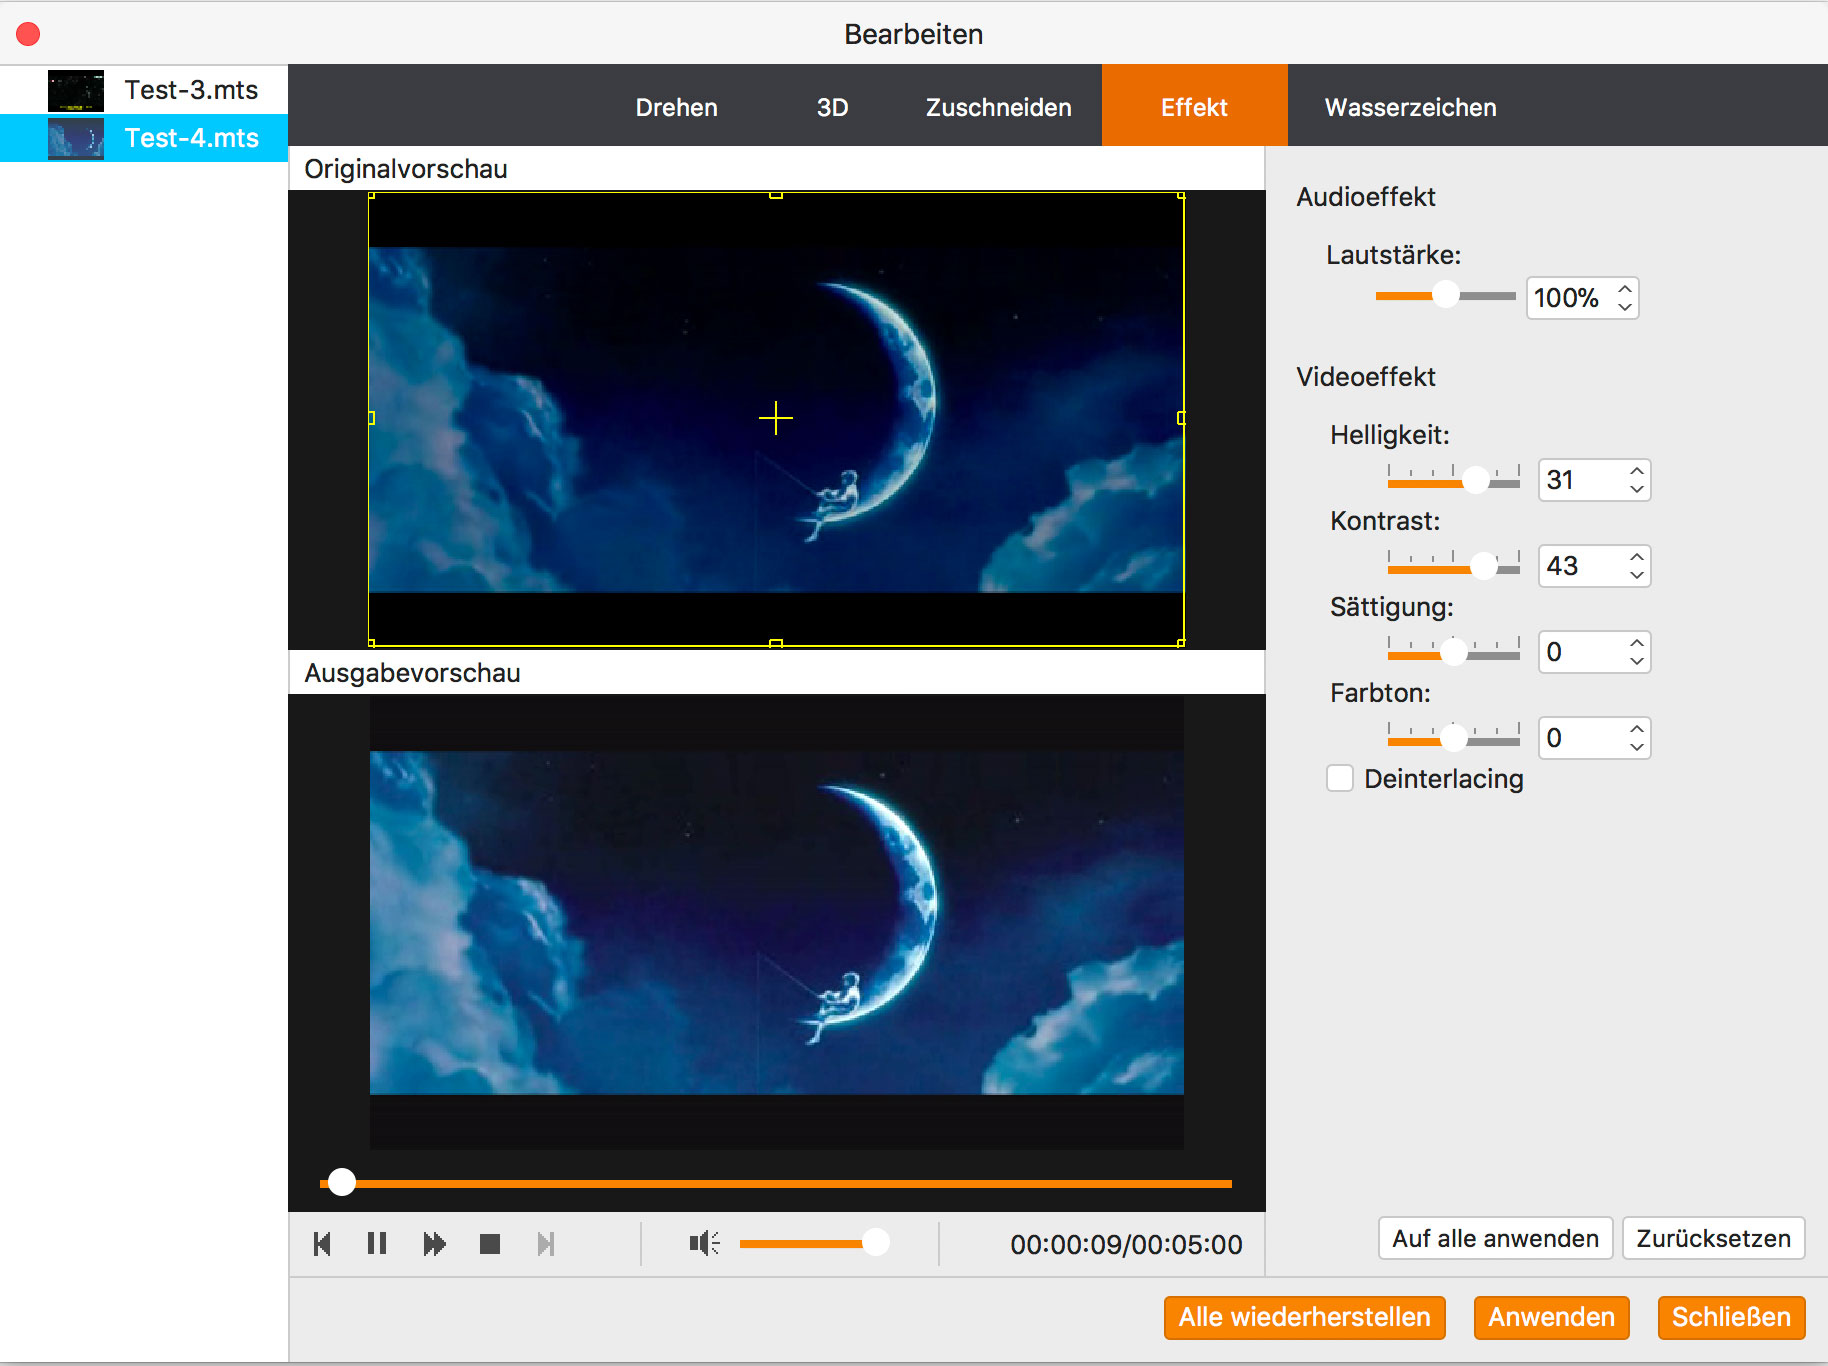Click the next frame icon
The image size is (1828, 1366).
coord(545,1244)
